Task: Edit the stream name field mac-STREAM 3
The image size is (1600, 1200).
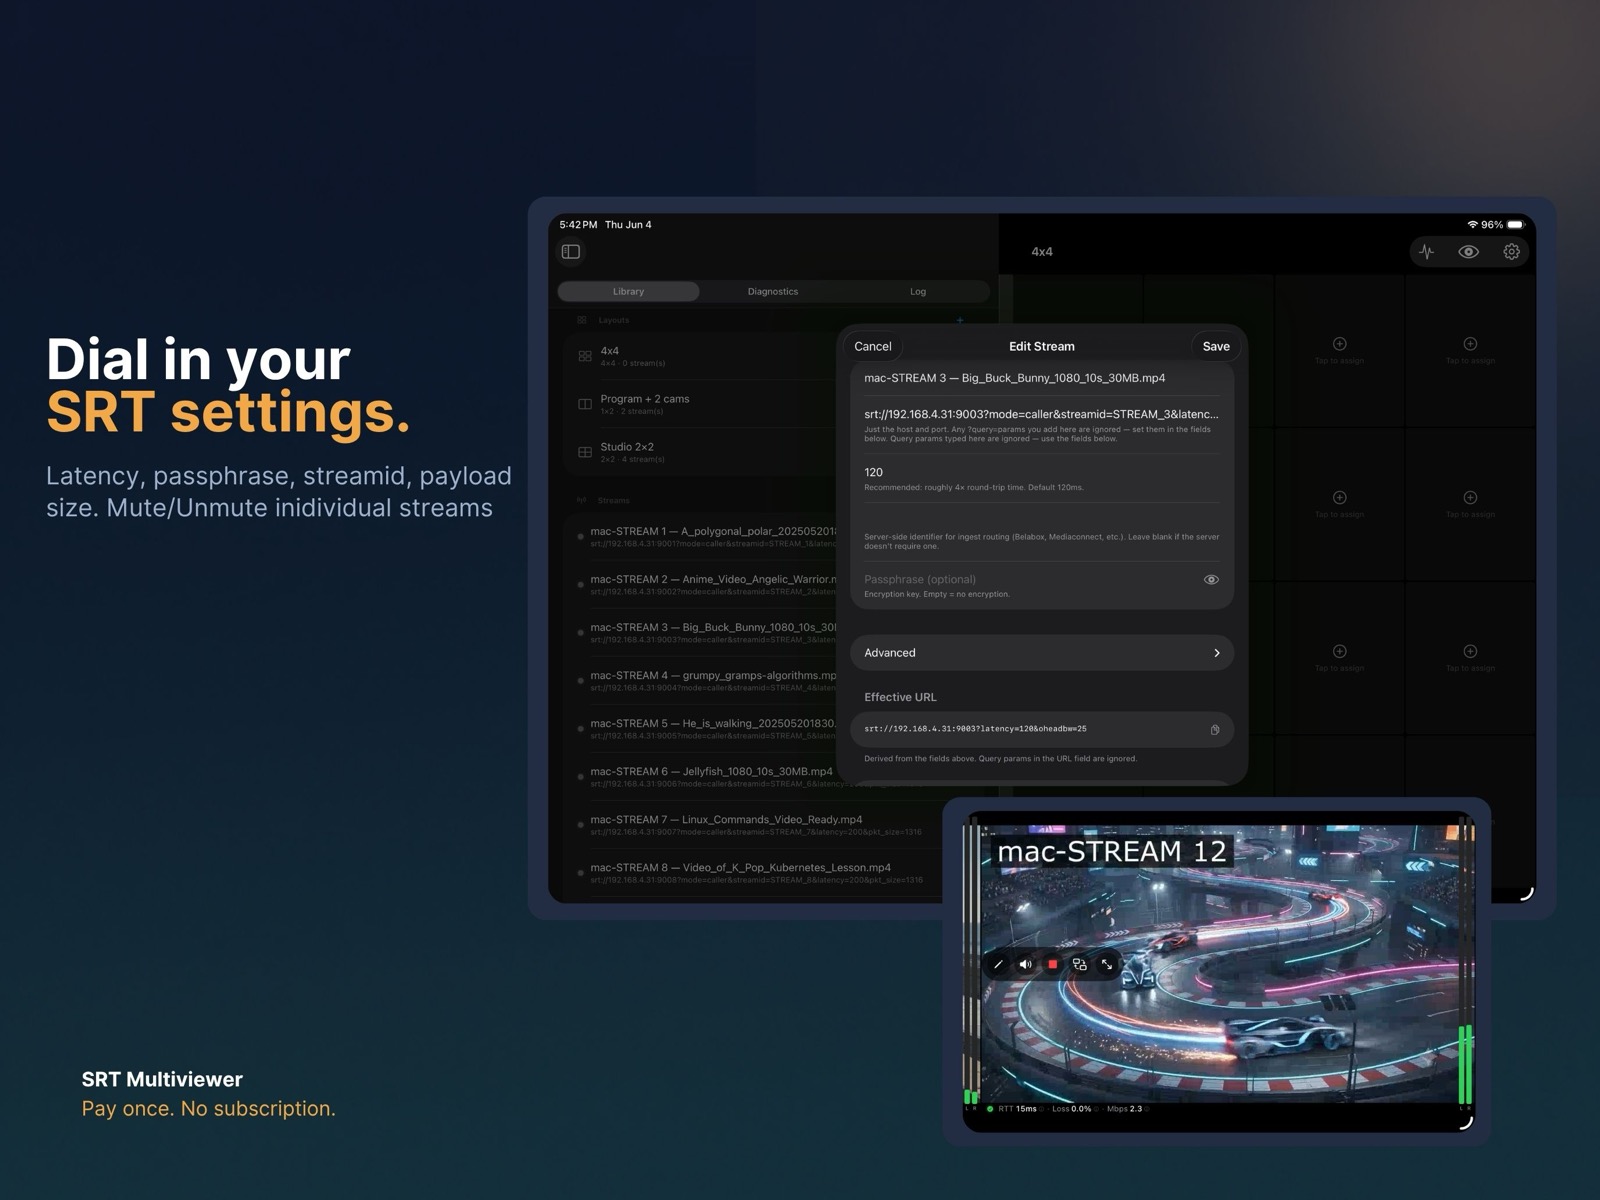Action: coord(1042,378)
